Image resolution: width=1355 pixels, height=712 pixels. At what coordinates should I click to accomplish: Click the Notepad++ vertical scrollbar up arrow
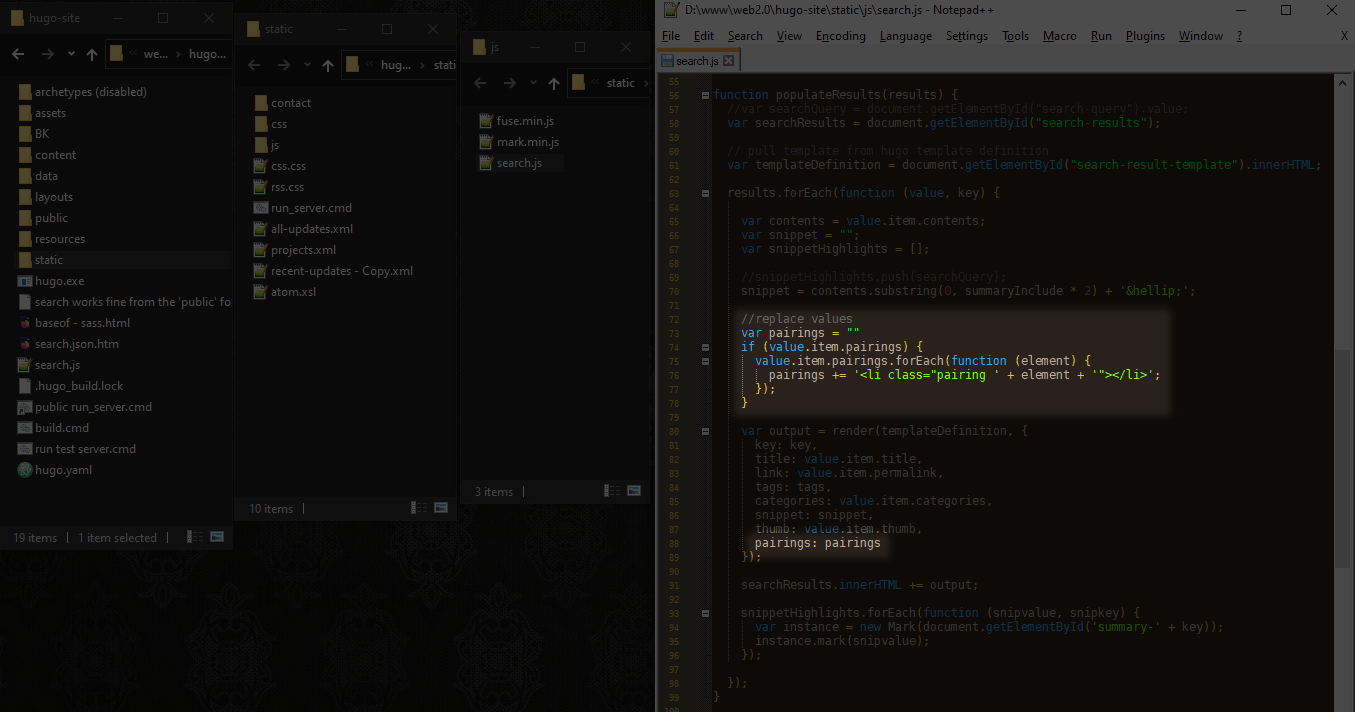[1343, 82]
